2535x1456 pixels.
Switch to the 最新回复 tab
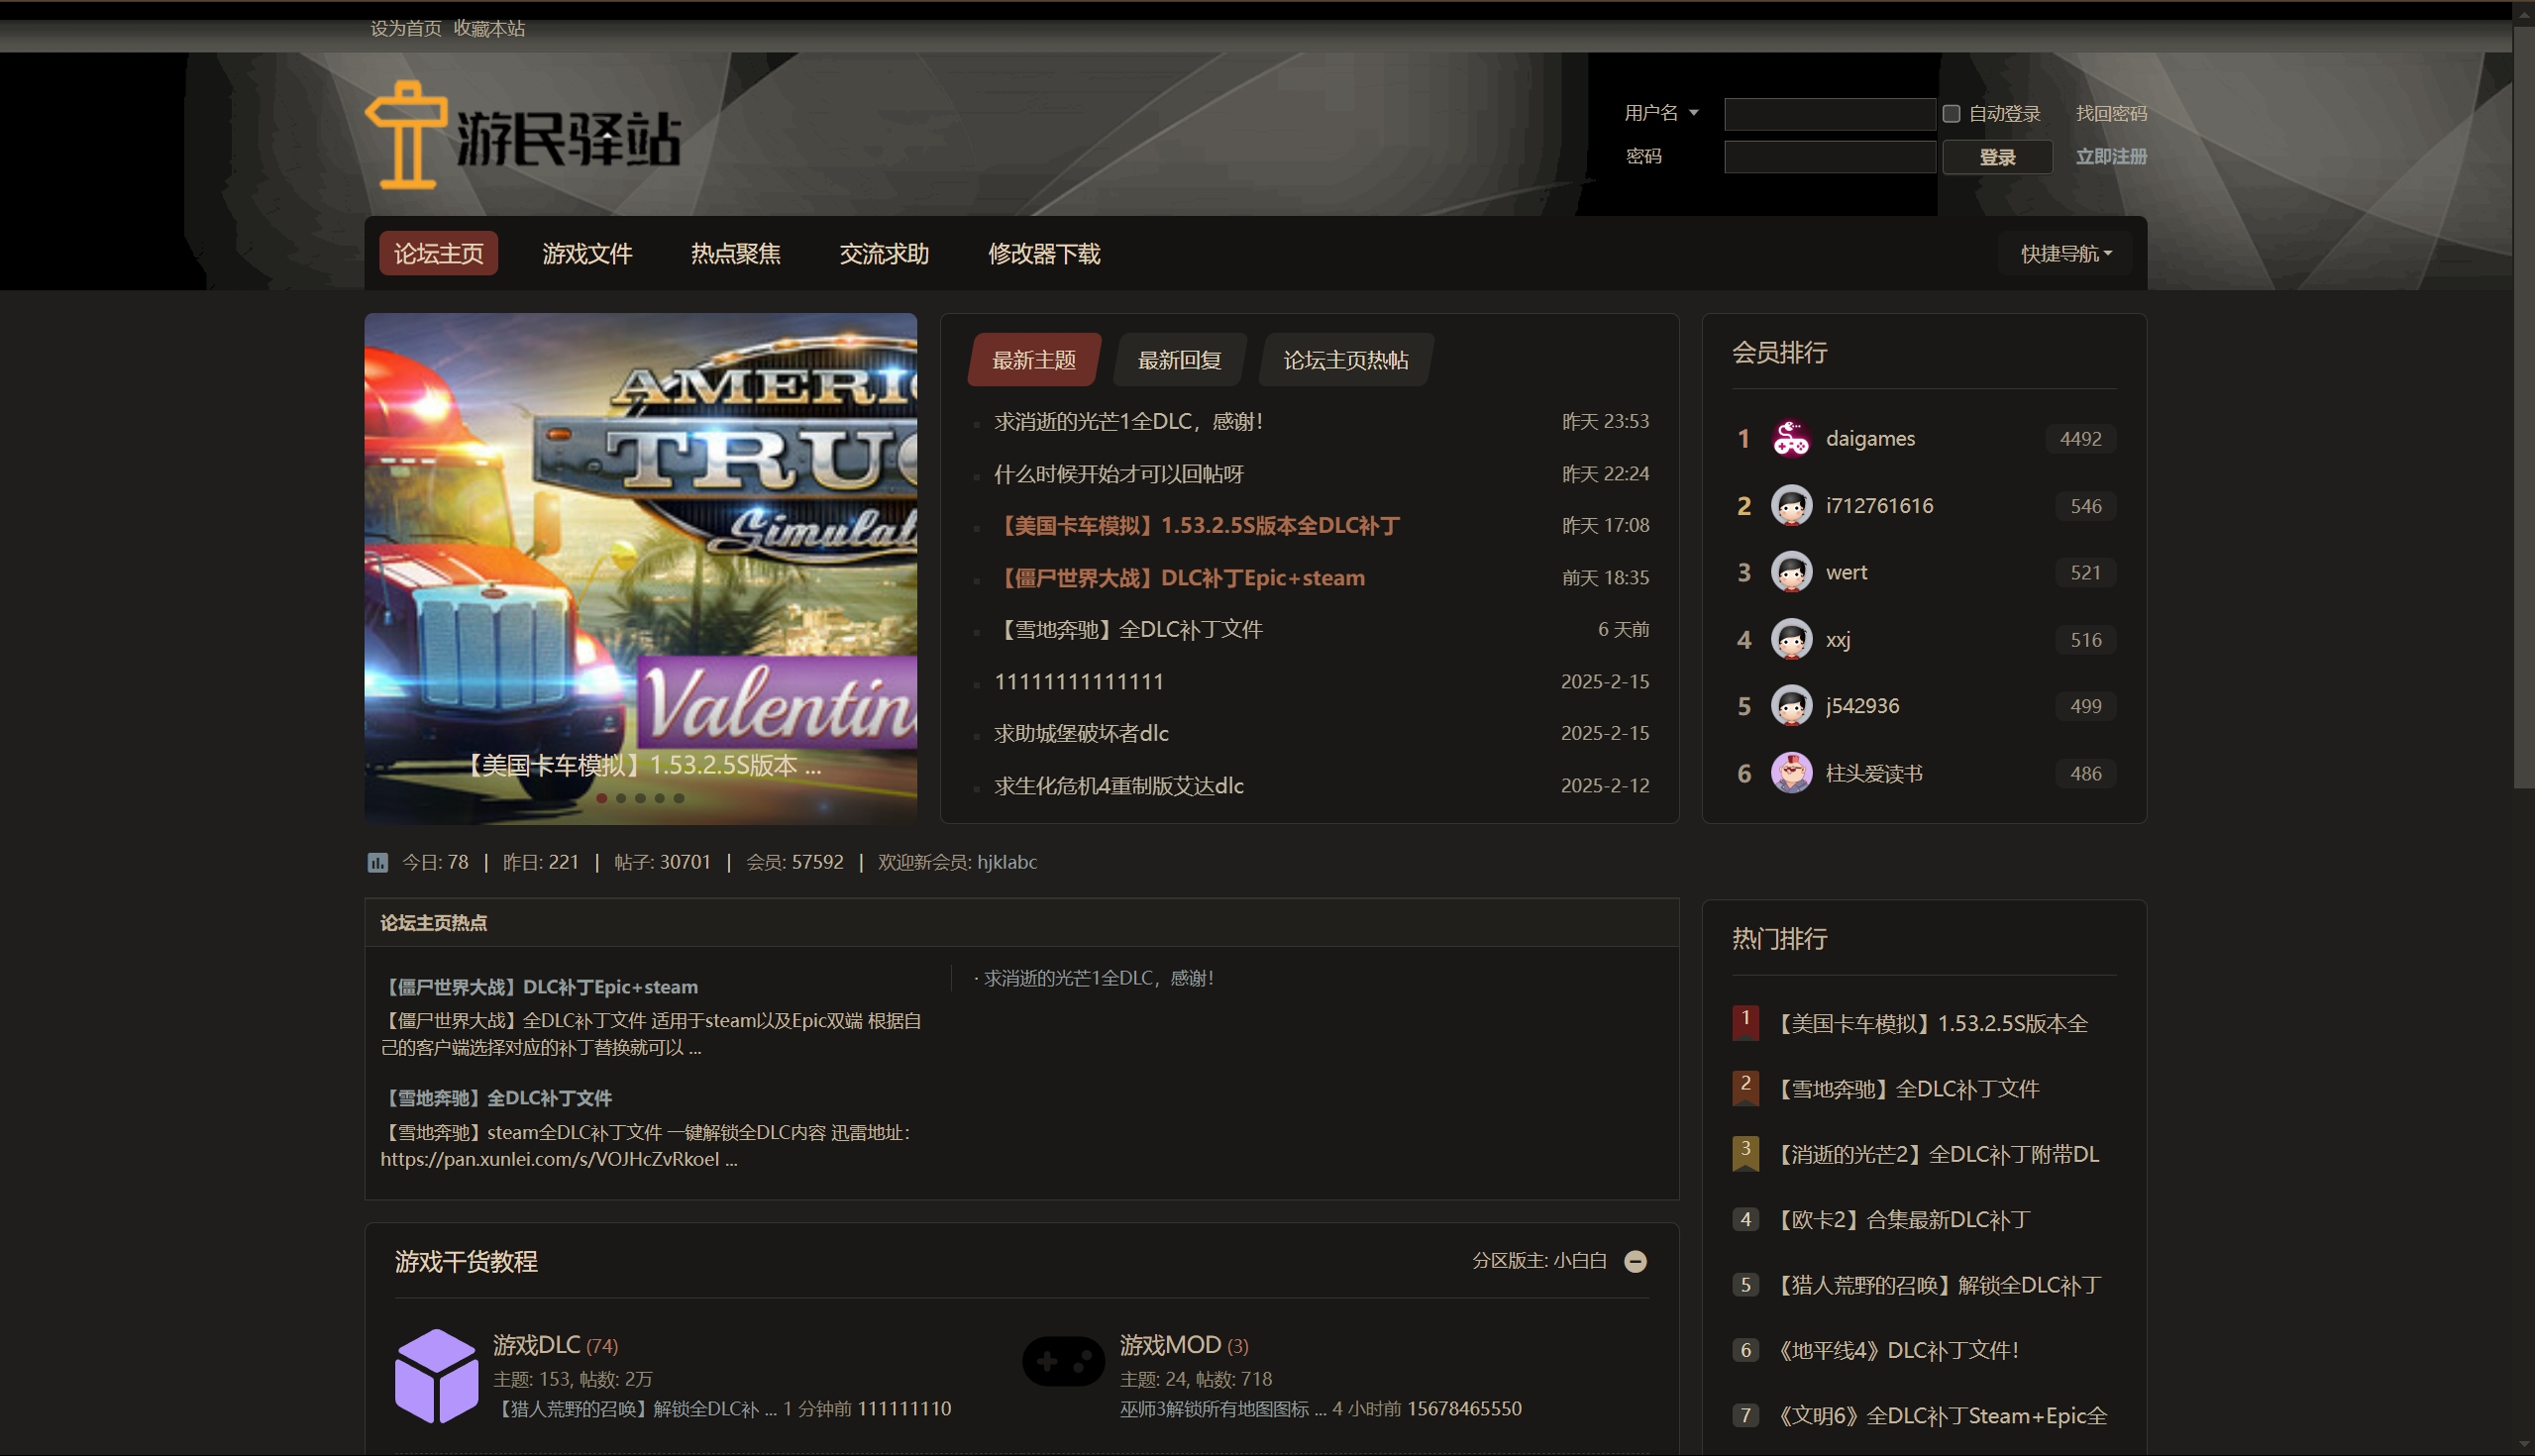[x=1179, y=360]
